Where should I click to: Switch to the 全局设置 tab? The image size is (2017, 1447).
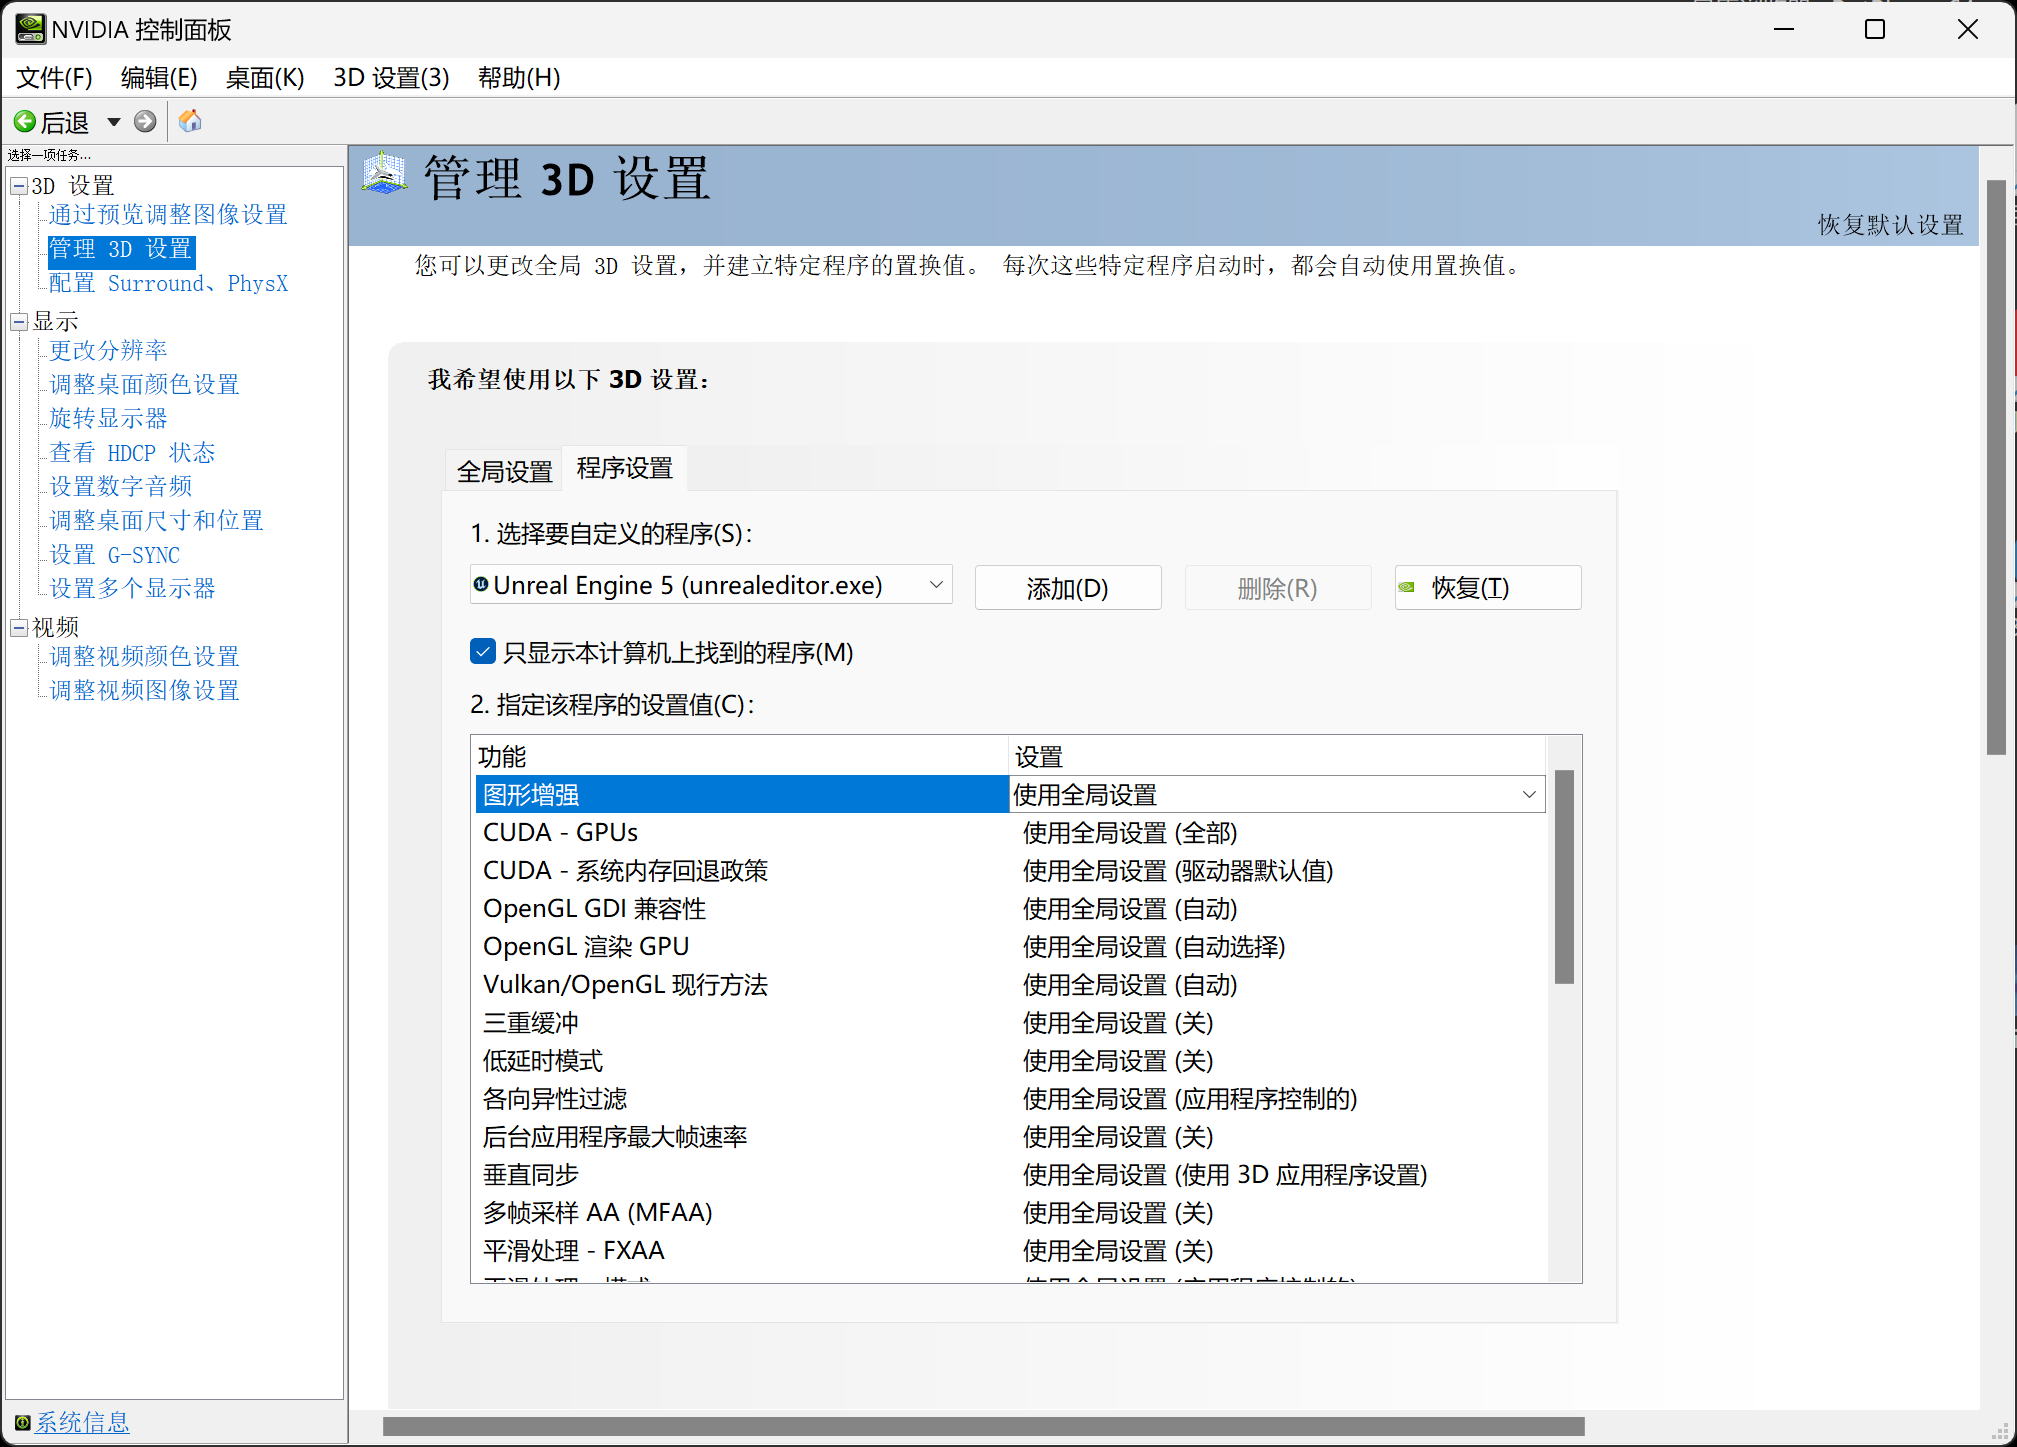(504, 471)
